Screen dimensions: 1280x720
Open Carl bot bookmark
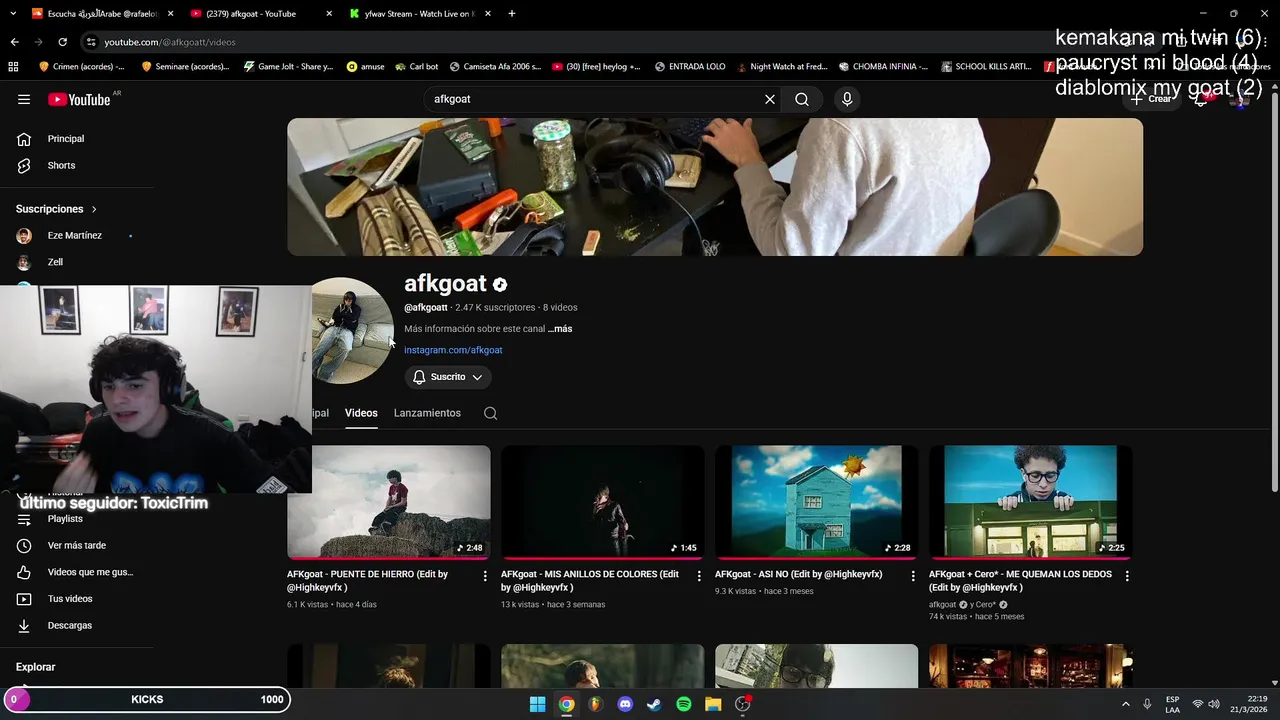(x=416, y=67)
